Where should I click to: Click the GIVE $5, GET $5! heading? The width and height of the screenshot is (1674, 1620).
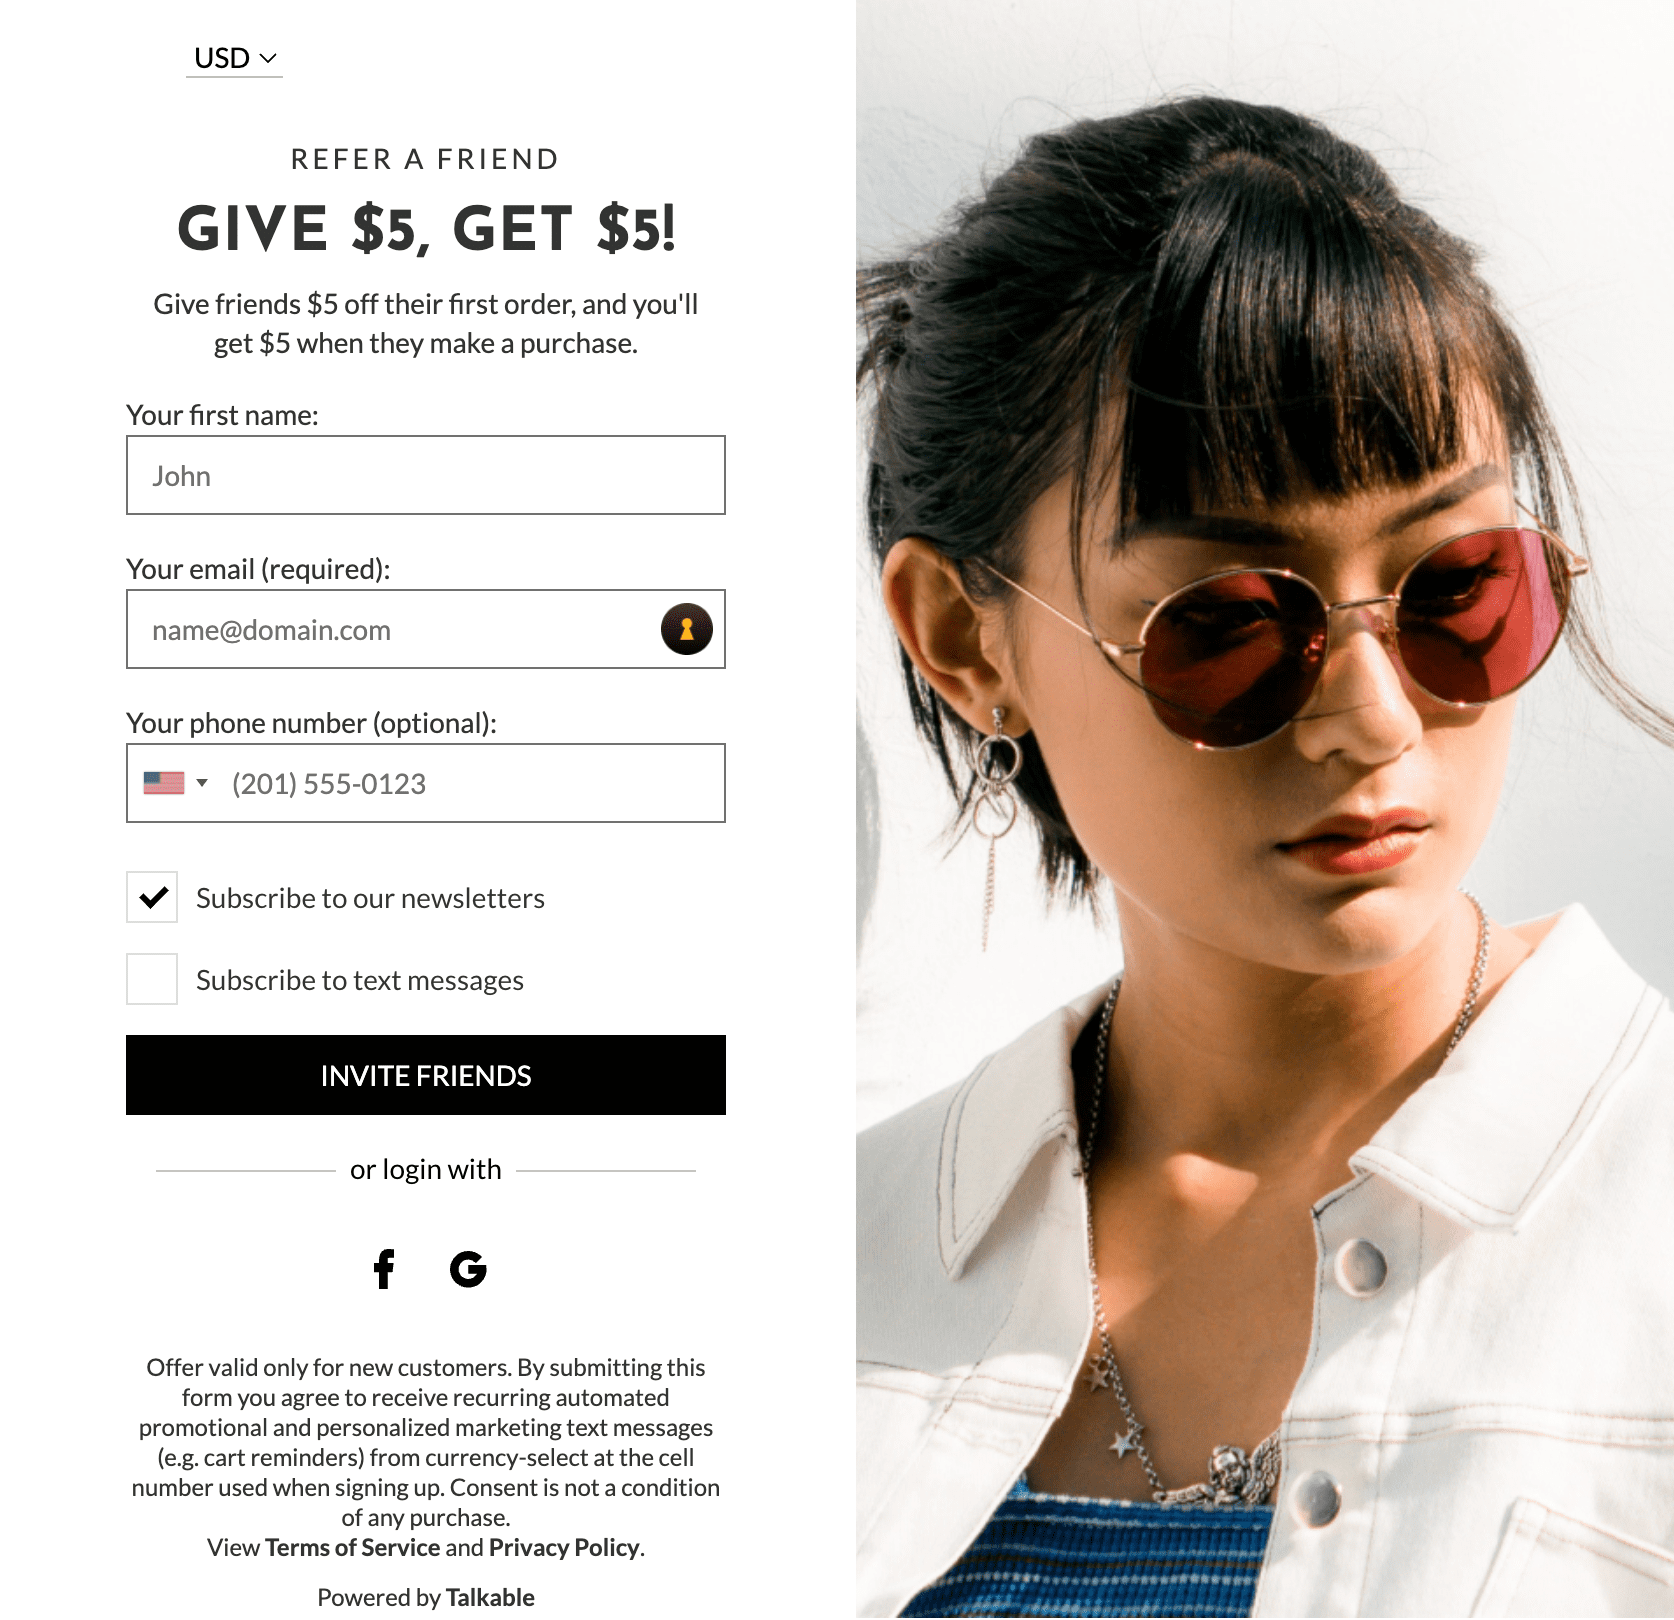pos(426,228)
